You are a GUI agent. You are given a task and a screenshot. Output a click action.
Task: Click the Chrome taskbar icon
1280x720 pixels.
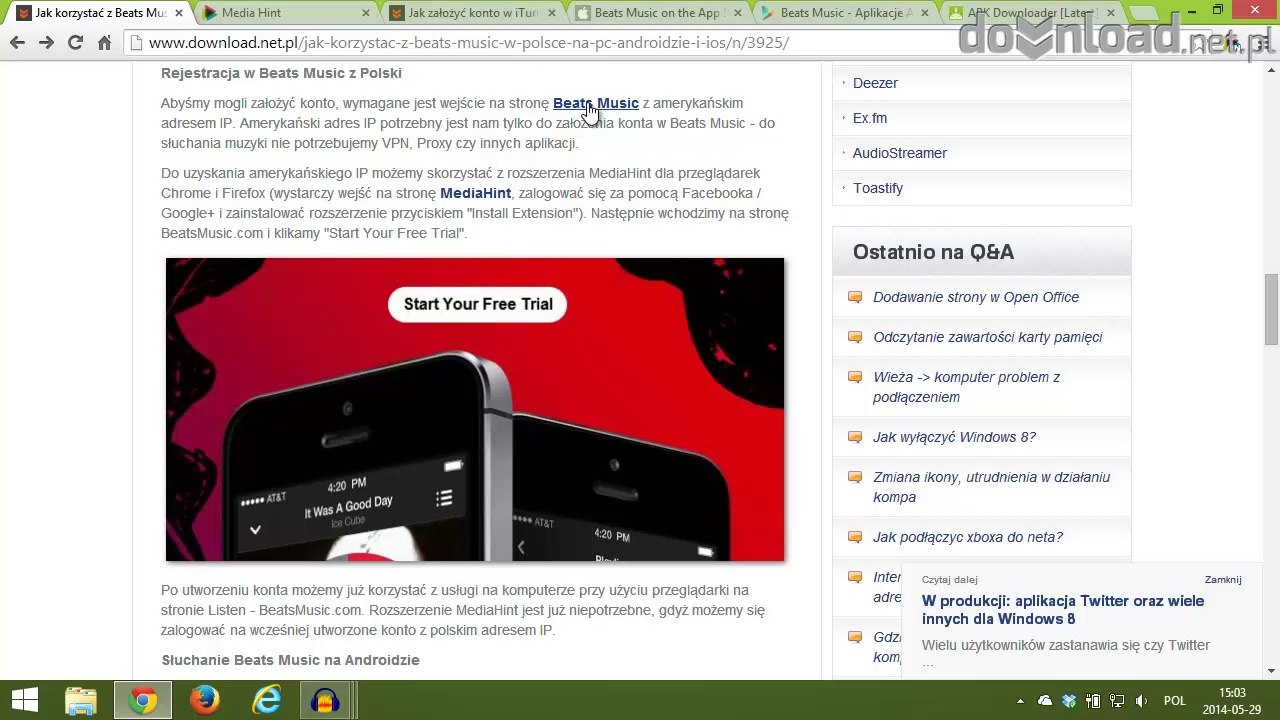point(143,700)
